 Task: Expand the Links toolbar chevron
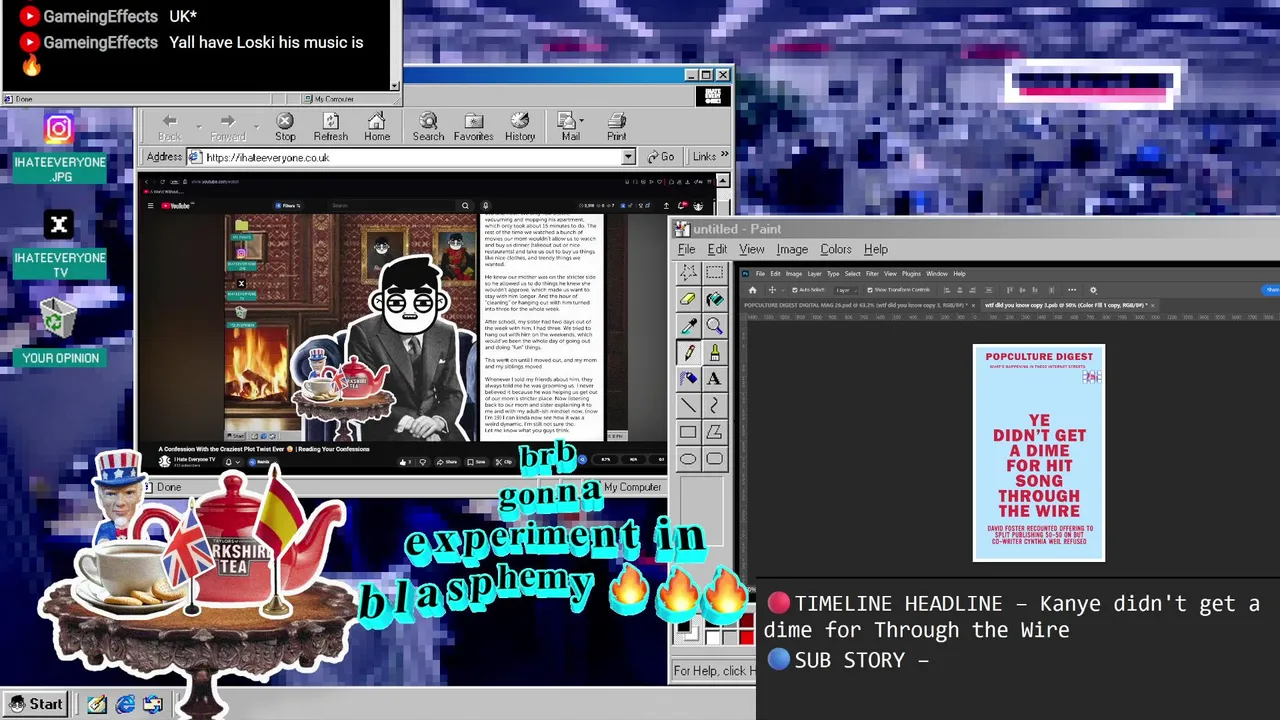tap(724, 156)
